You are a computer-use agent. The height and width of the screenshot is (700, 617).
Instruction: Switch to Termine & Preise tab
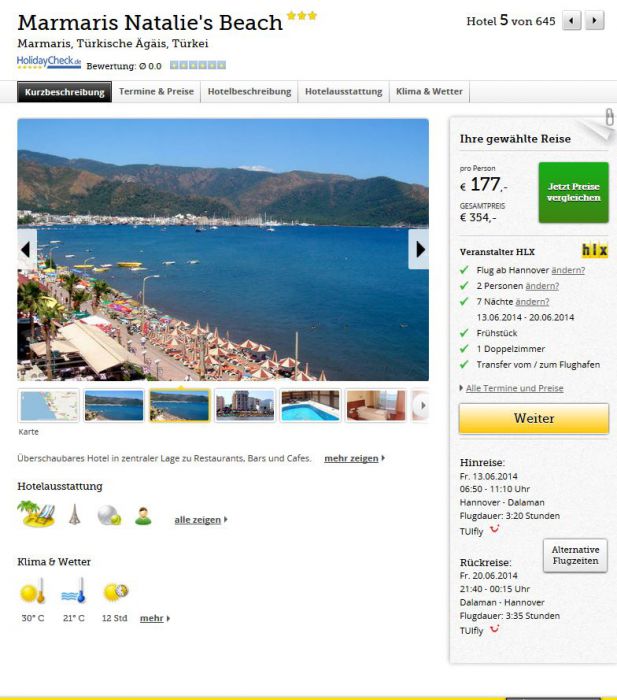(156, 92)
